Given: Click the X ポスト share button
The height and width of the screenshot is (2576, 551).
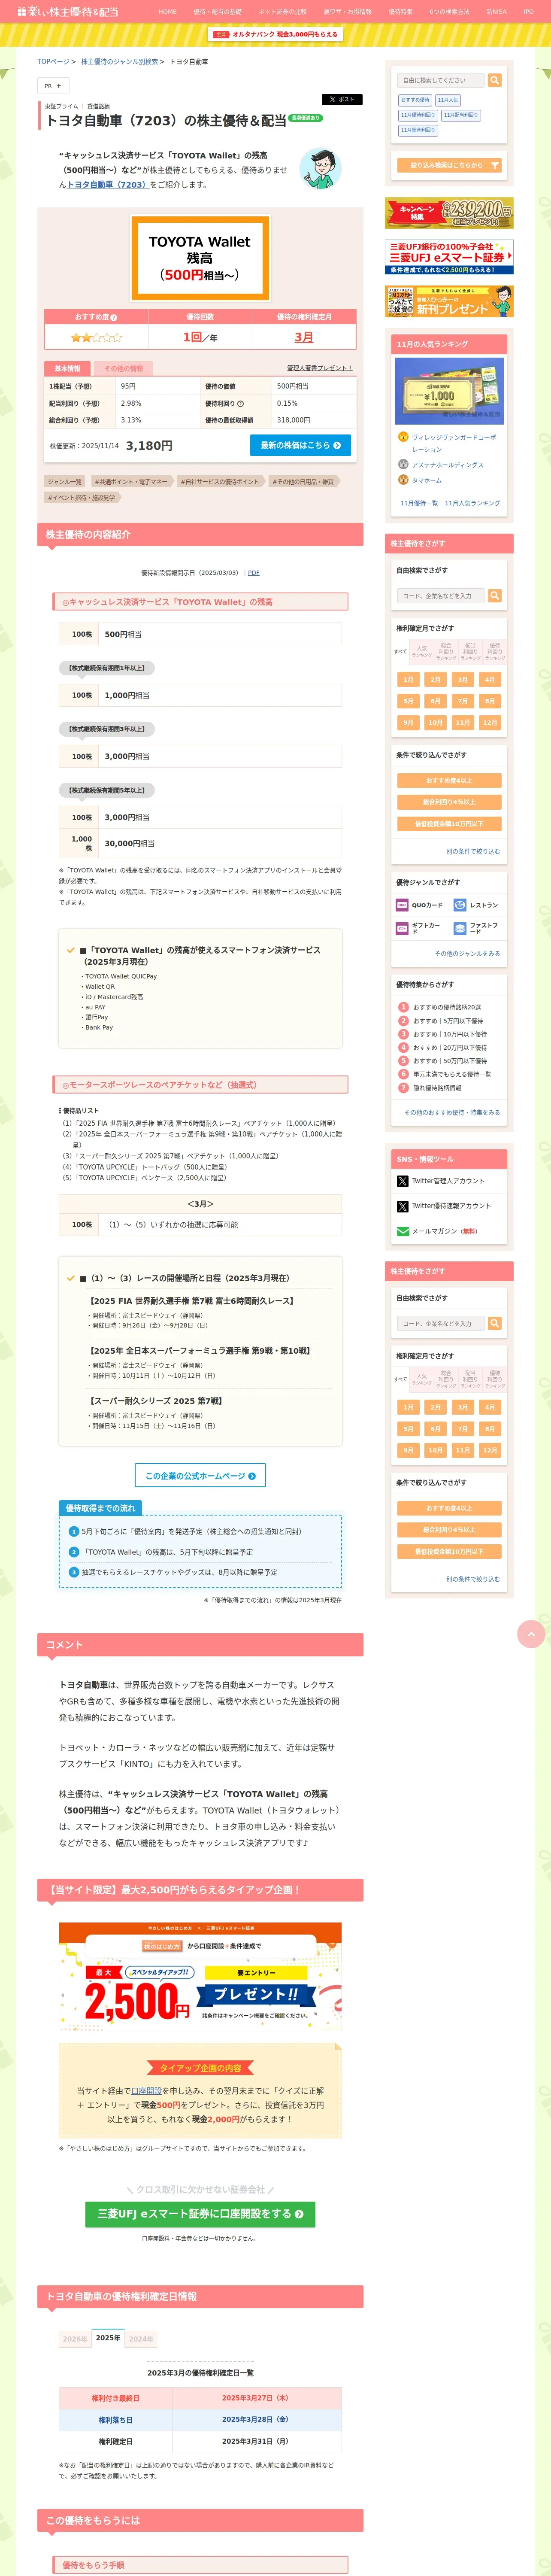Looking at the screenshot, I should [341, 100].
